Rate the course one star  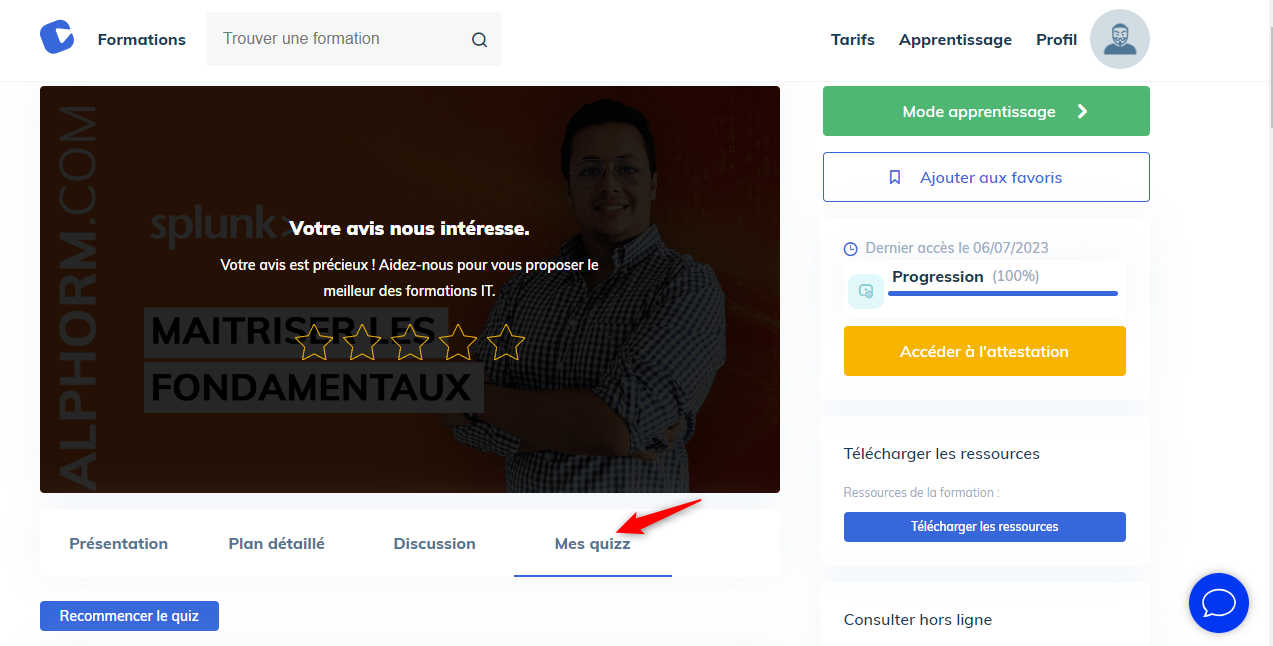[315, 342]
